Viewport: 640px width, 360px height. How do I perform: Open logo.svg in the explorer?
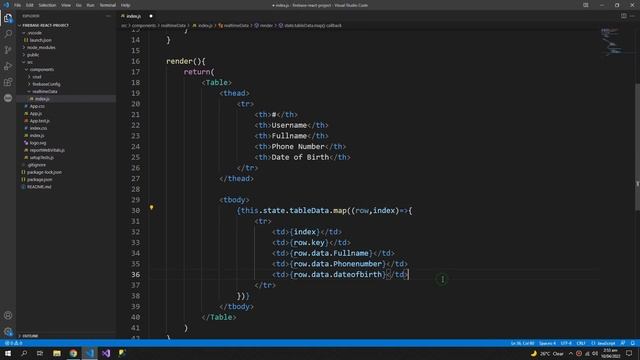pyautogui.click(x=38, y=143)
